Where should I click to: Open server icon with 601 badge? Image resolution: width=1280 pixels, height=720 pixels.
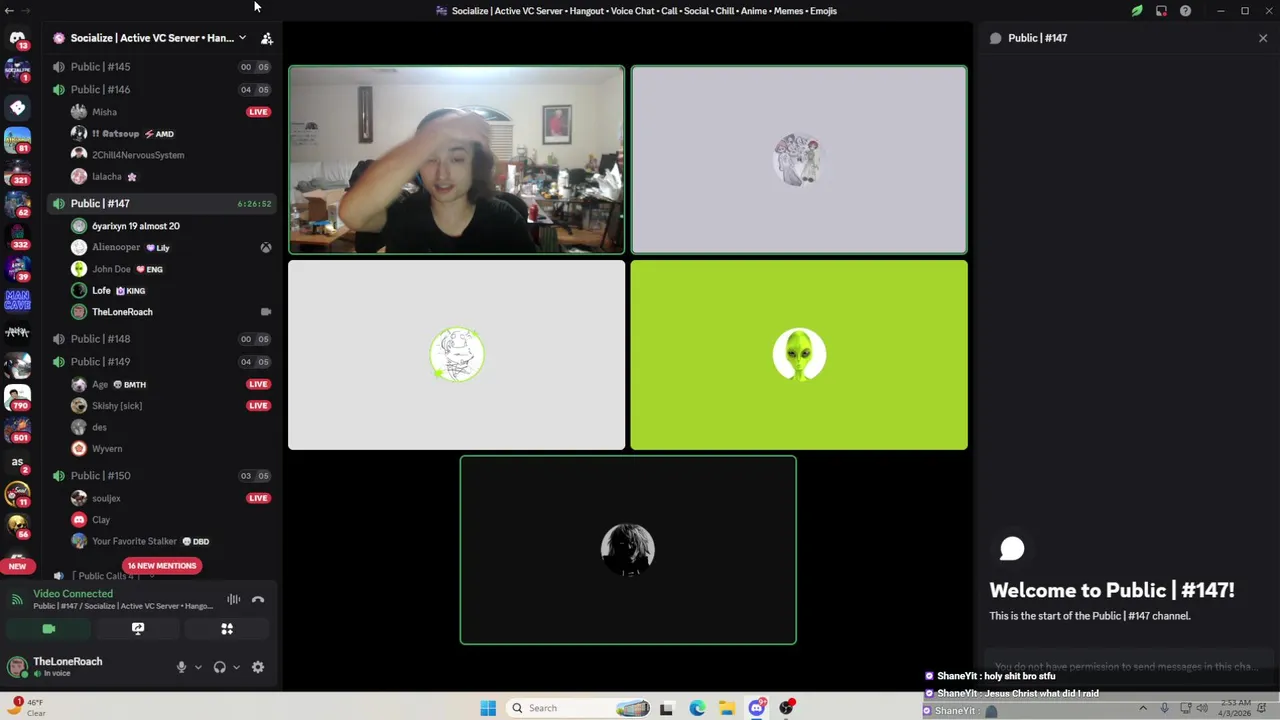17,430
